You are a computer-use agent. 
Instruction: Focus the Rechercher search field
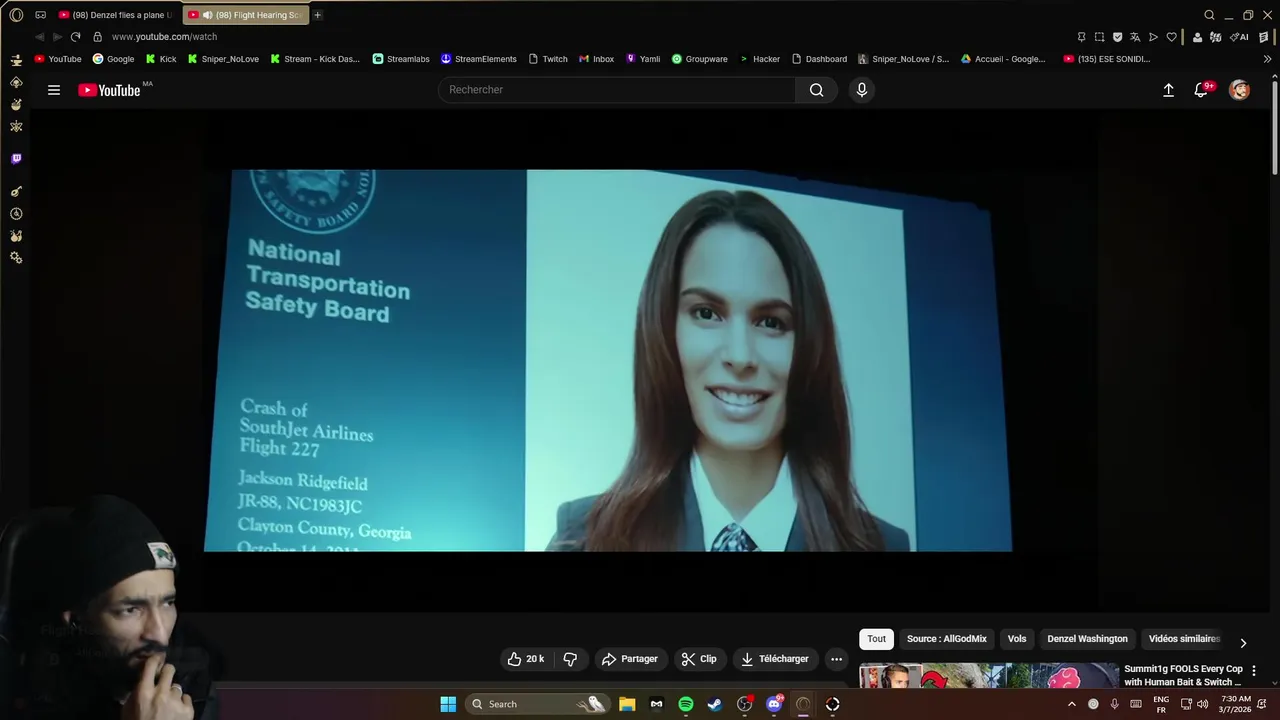point(617,90)
